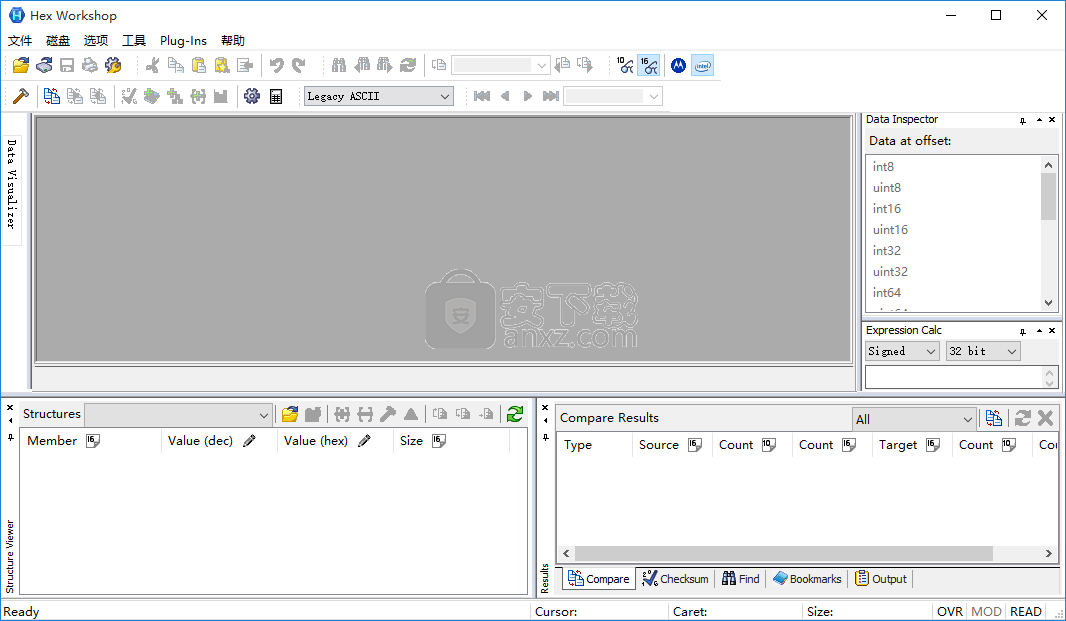The width and height of the screenshot is (1066, 621).
Task: Pin the Data Inspector panel
Action: [1022, 120]
